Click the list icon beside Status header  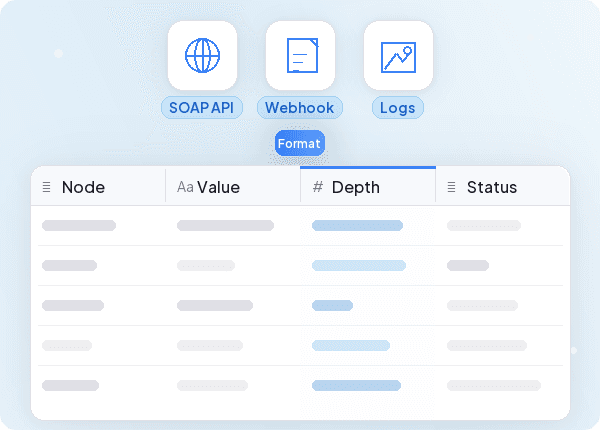click(x=451, y=187)
